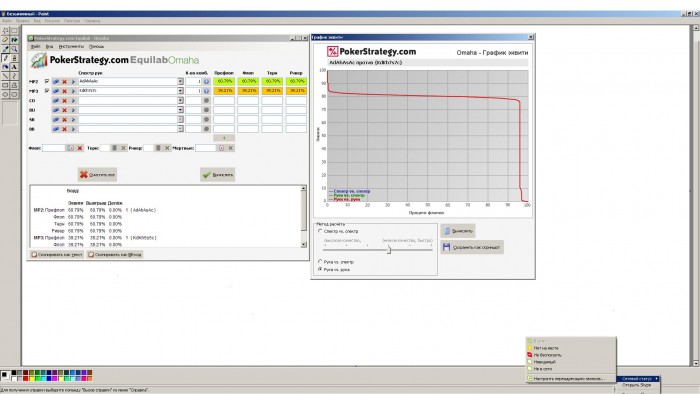This screenshot has height=394, width=700.
Task: Uncheck the MP2 player checkbox
Action: tap(47, 81)
